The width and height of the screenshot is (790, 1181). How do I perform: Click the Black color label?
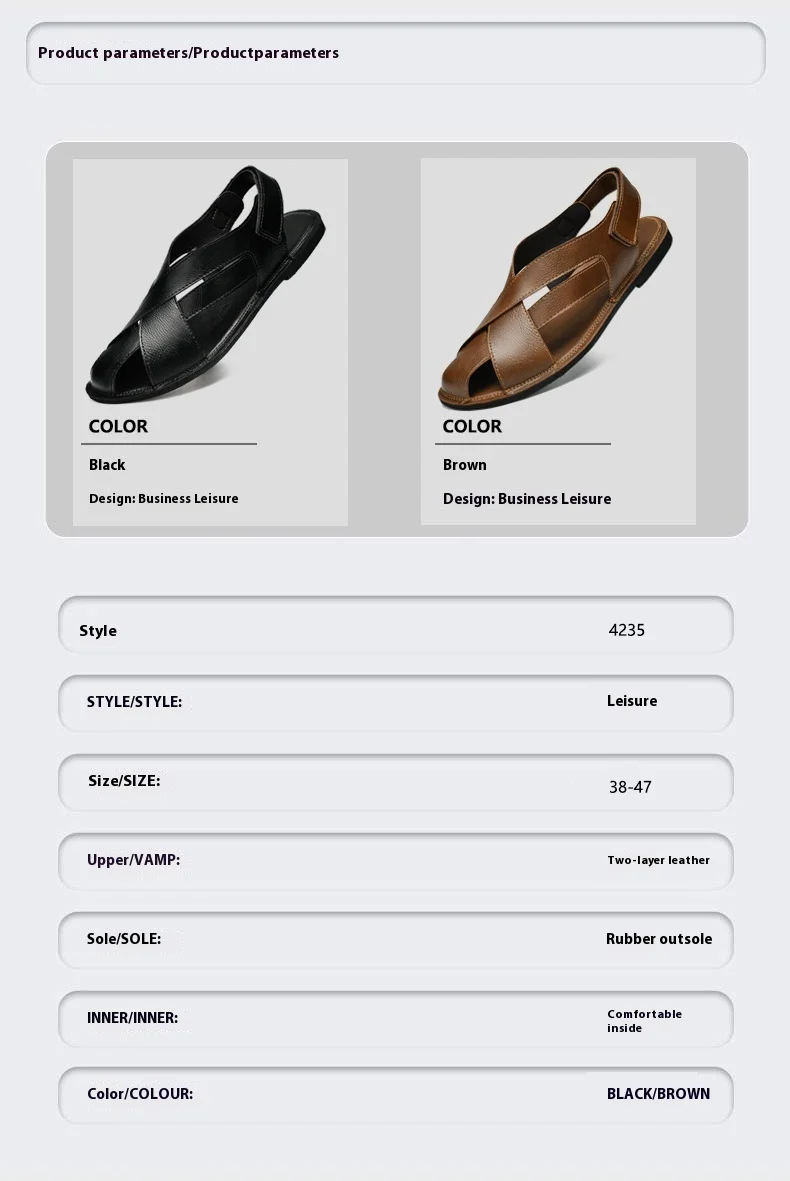tap(107, 465)
